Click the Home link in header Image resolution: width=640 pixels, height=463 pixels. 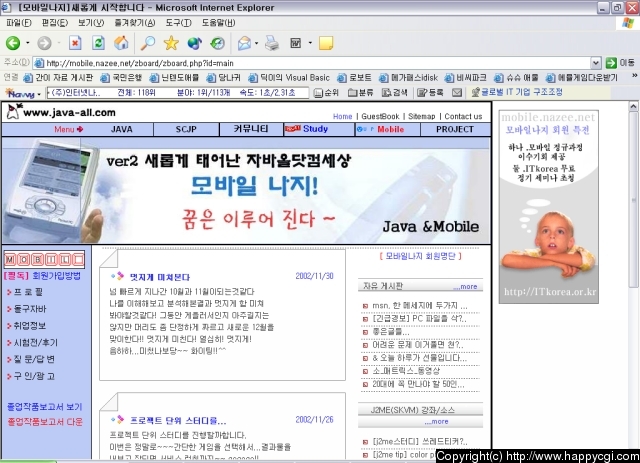tap(342, 116)
